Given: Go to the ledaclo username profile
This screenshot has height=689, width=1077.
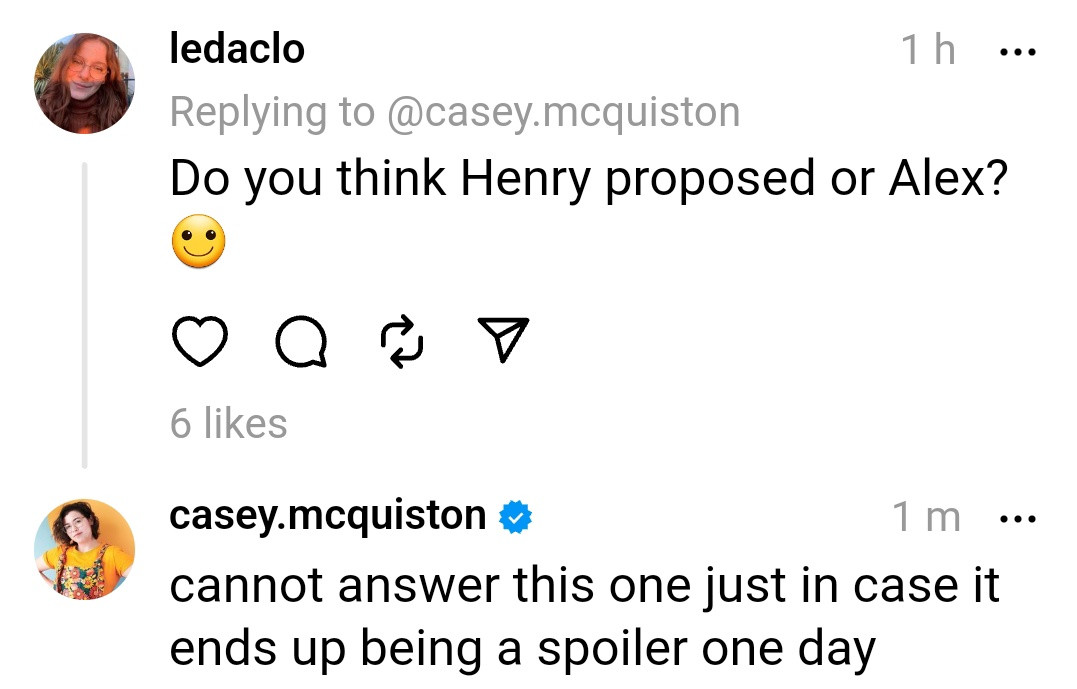Looking at the screenshot, I should click(x=237, y=49).
